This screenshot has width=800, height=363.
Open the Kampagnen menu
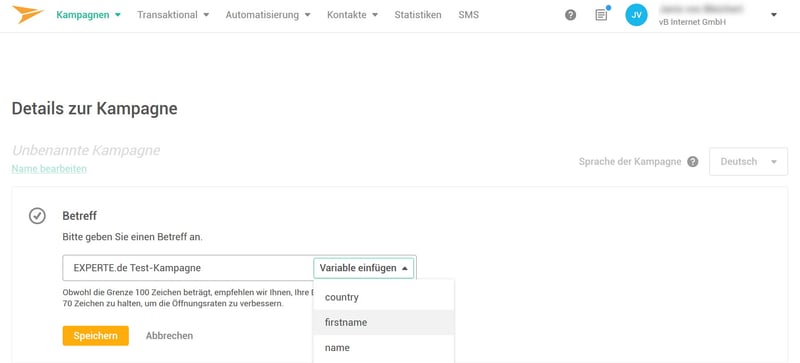click(x=89, y=15)
